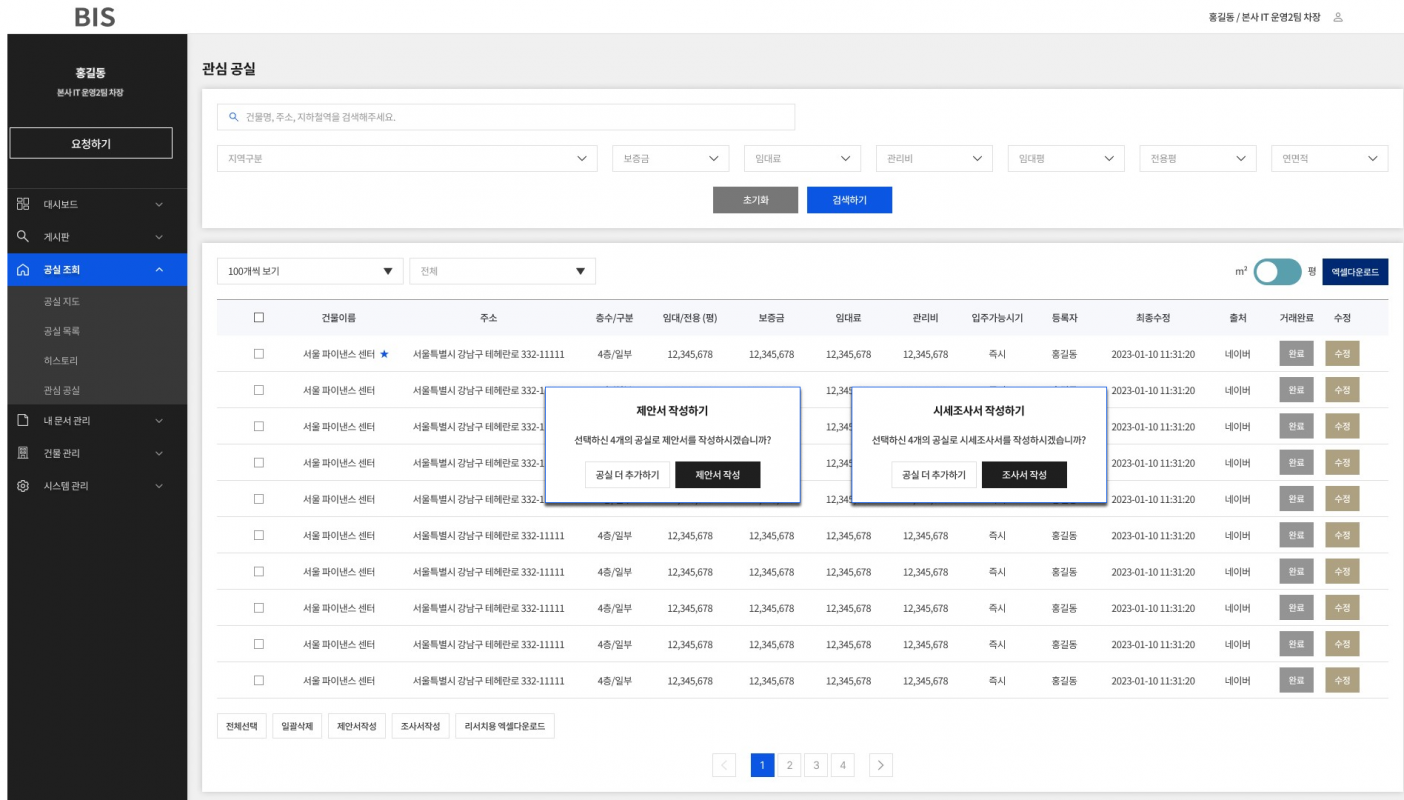Click the home icon beside 공실 조회

click(x=23, y=270)
